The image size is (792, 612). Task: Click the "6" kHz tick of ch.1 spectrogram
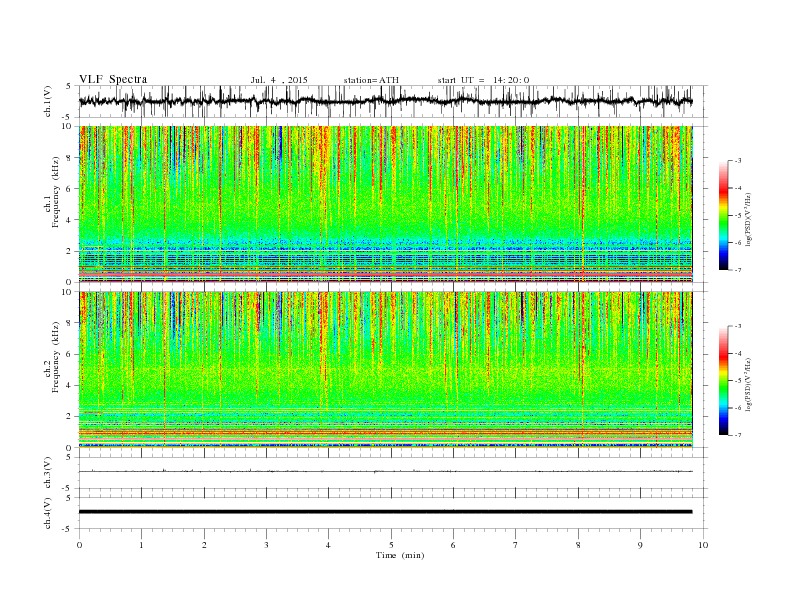tap(69, 189)
